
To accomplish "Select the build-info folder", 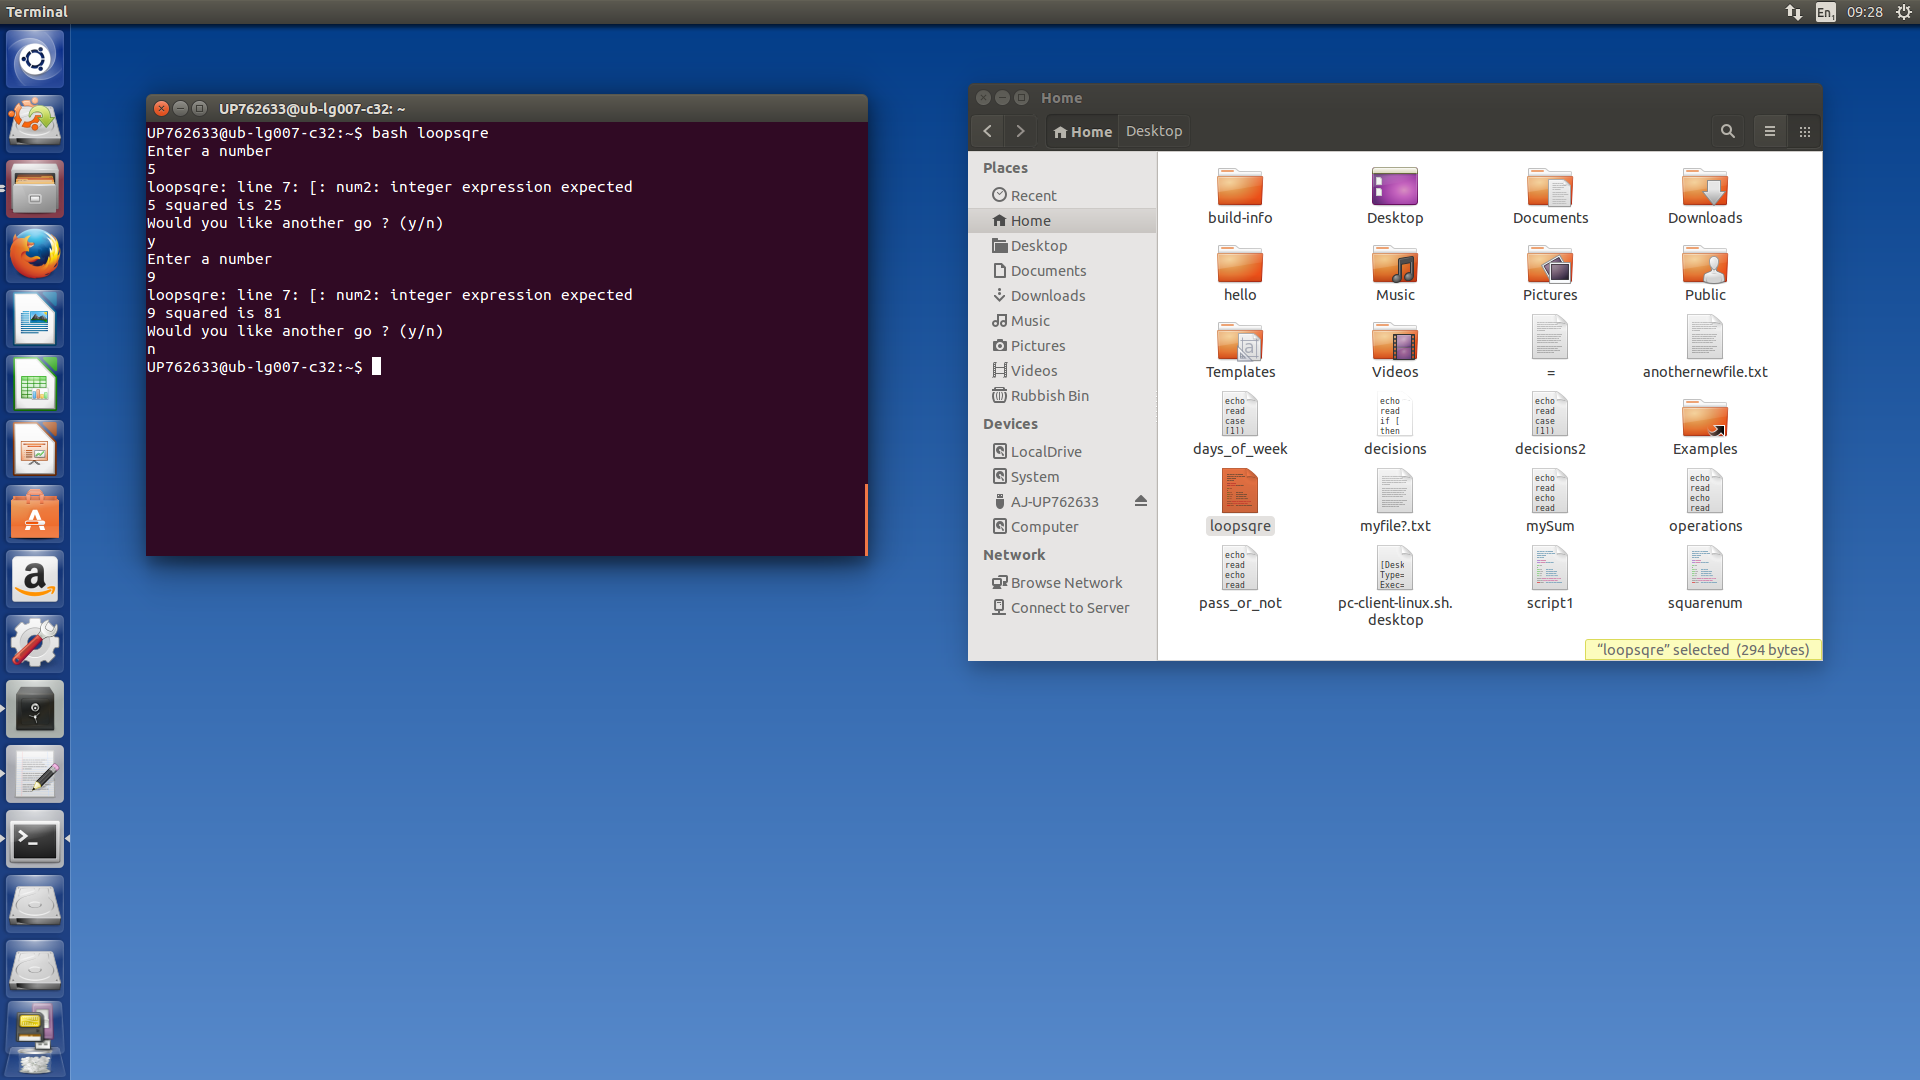I will [1240, 196].
